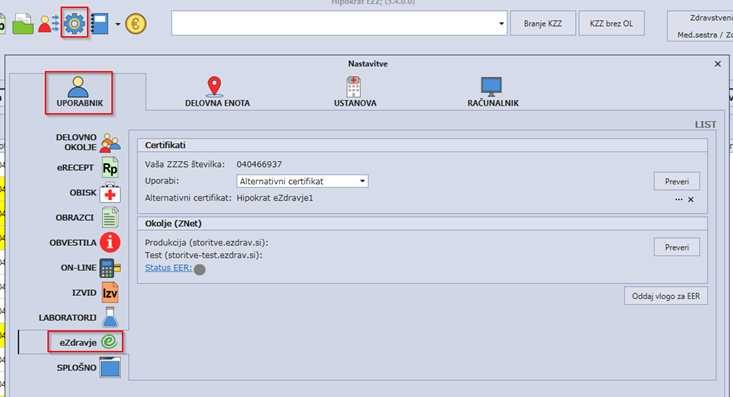Screen dimensions: 733x397
Task: Browse alternative certificate via ellipsis
Action: point(678,200)
